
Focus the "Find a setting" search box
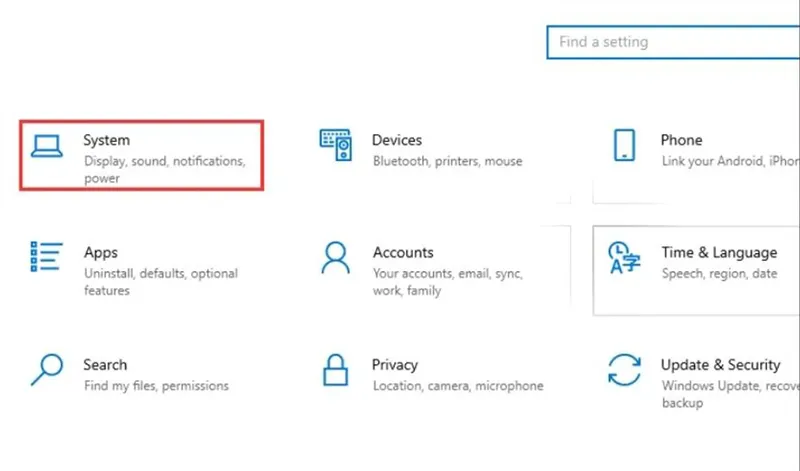click(x=672, y=43)
